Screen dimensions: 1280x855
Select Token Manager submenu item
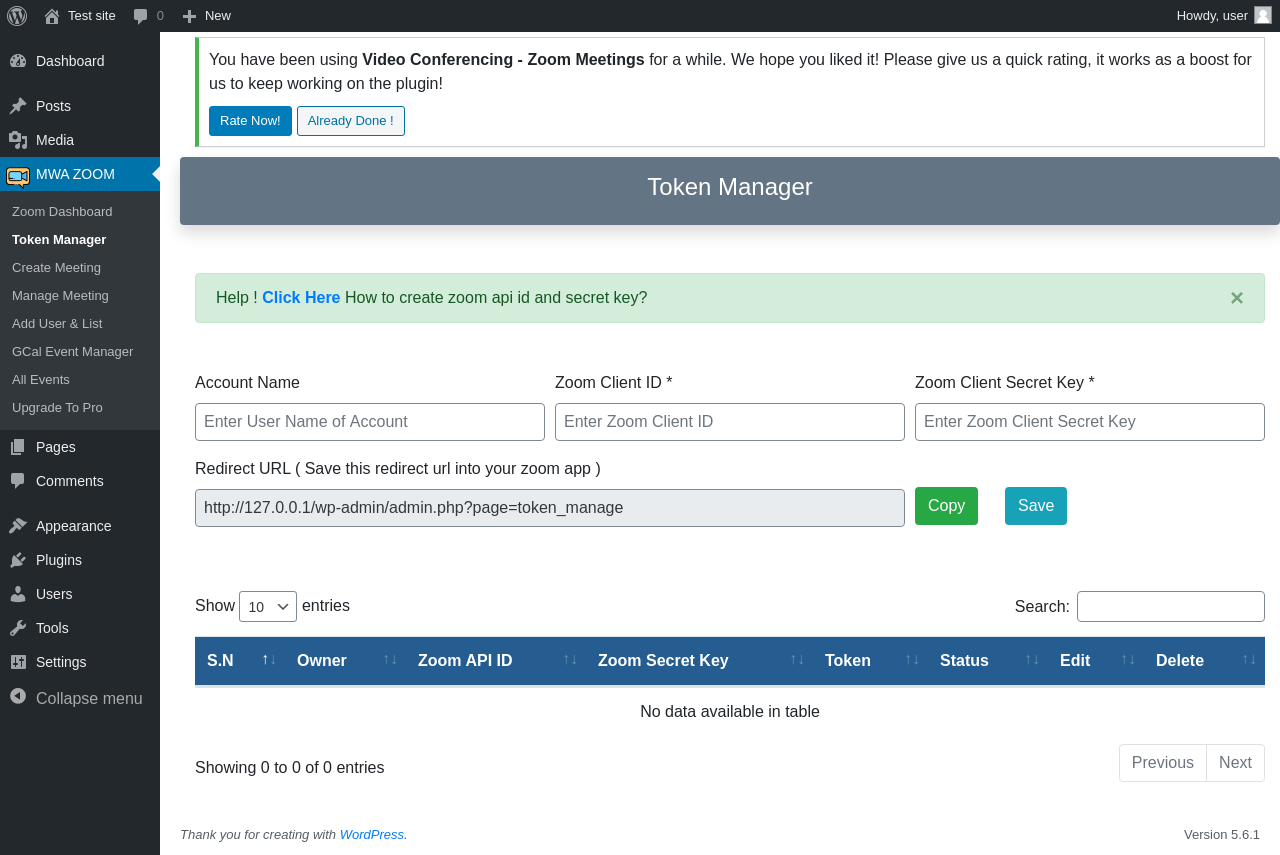point(59,240)
